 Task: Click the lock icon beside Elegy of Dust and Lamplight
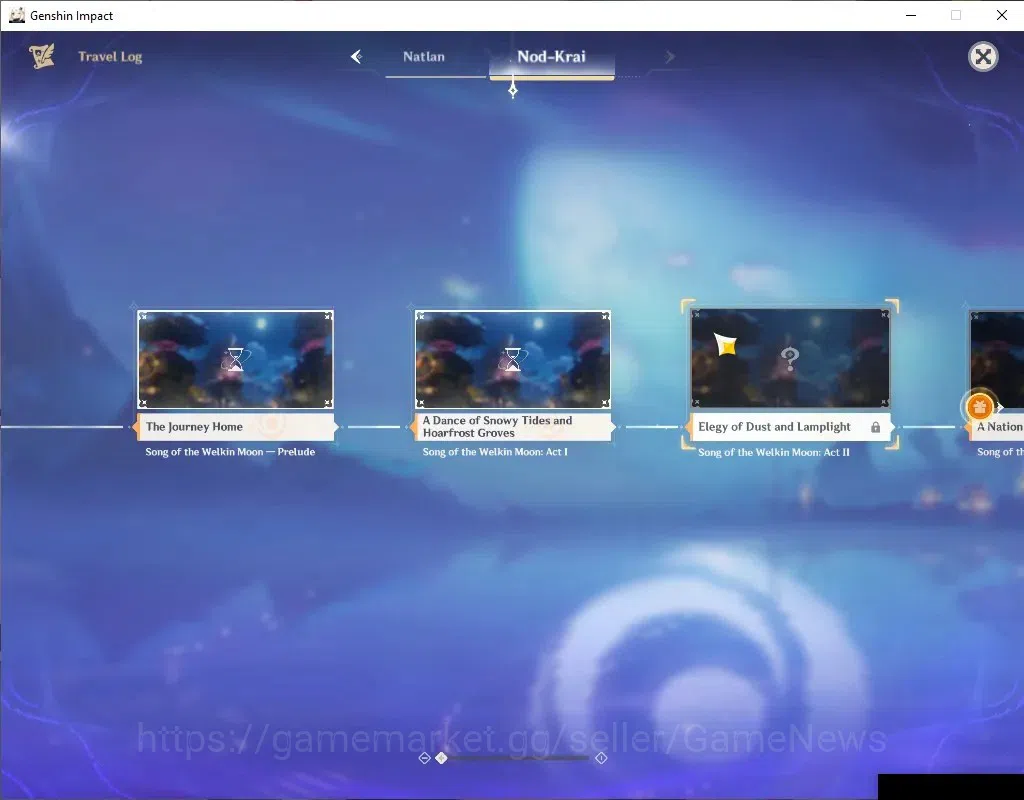pos(875,427)
